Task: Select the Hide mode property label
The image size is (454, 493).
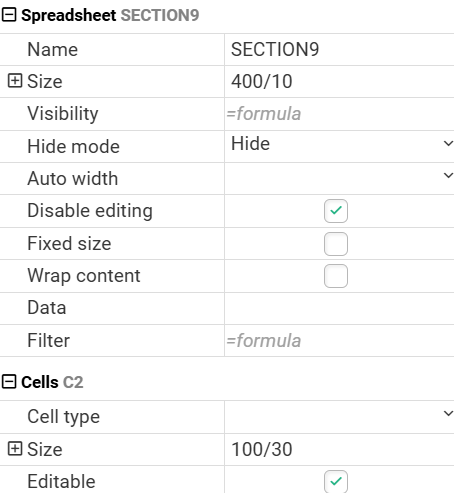Action: 73,146
